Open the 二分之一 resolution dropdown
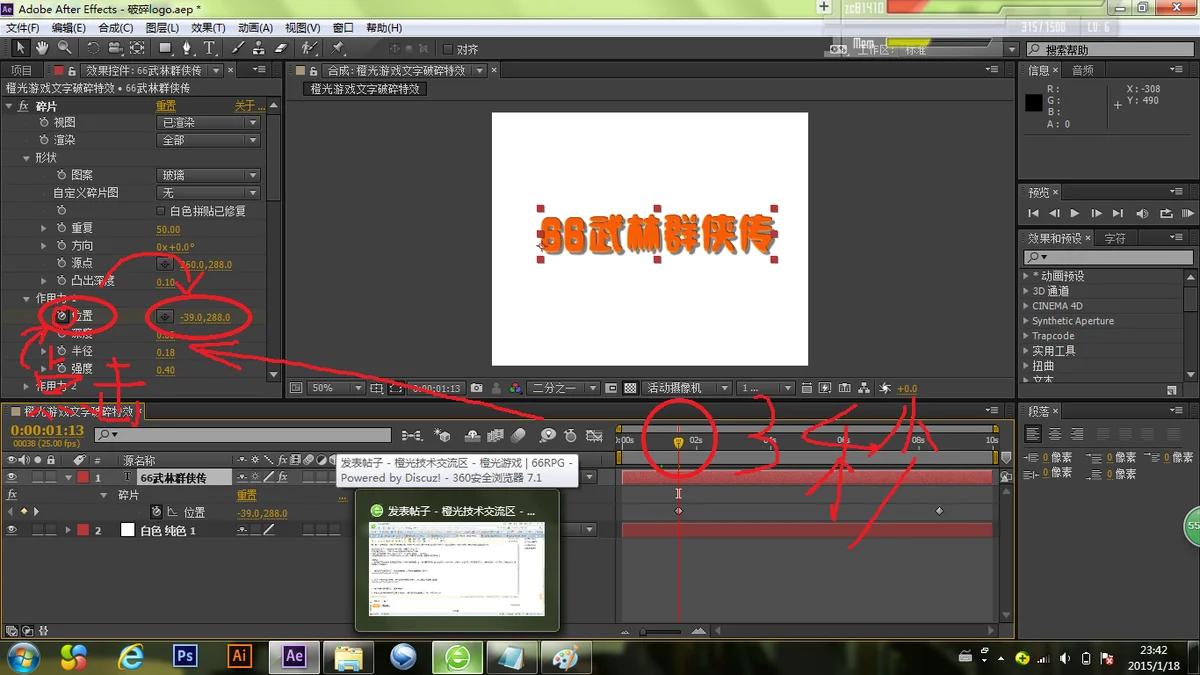Image resolution: width=1200 pixels, height=675 pixels. 564,388
